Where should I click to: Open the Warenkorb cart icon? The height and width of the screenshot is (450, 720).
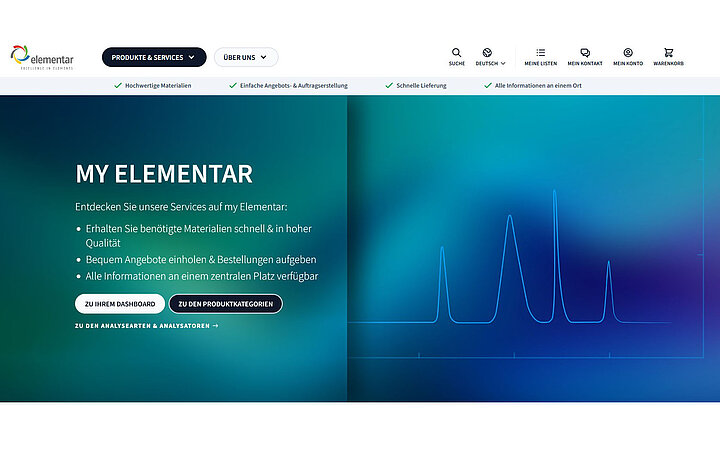669,52
